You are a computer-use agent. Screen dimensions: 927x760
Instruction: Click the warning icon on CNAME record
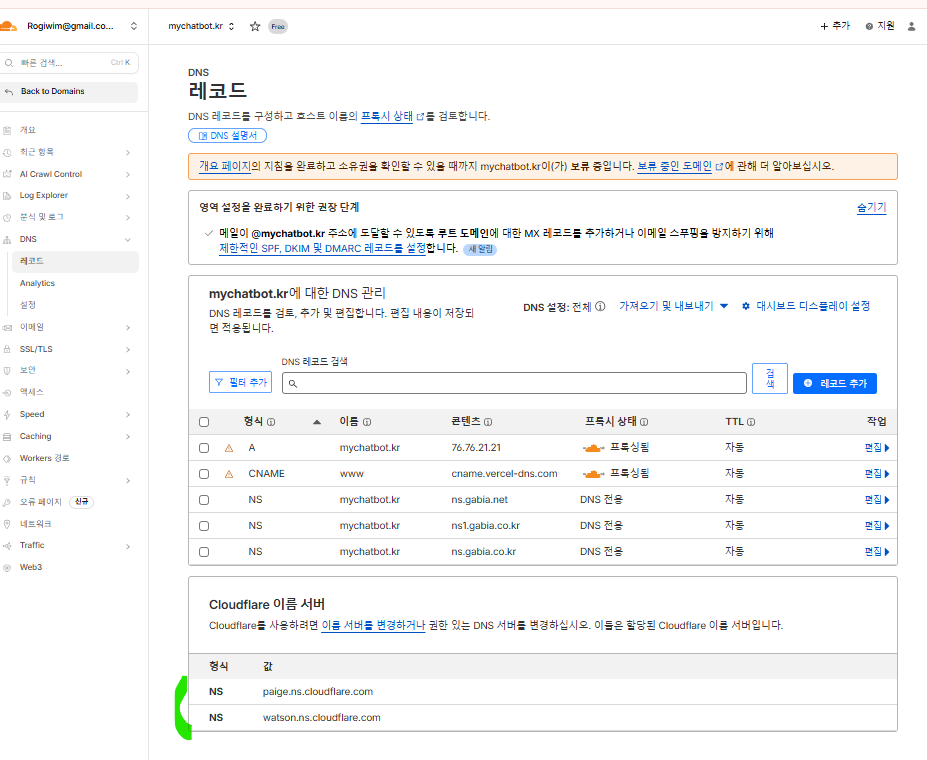[229, 474]
